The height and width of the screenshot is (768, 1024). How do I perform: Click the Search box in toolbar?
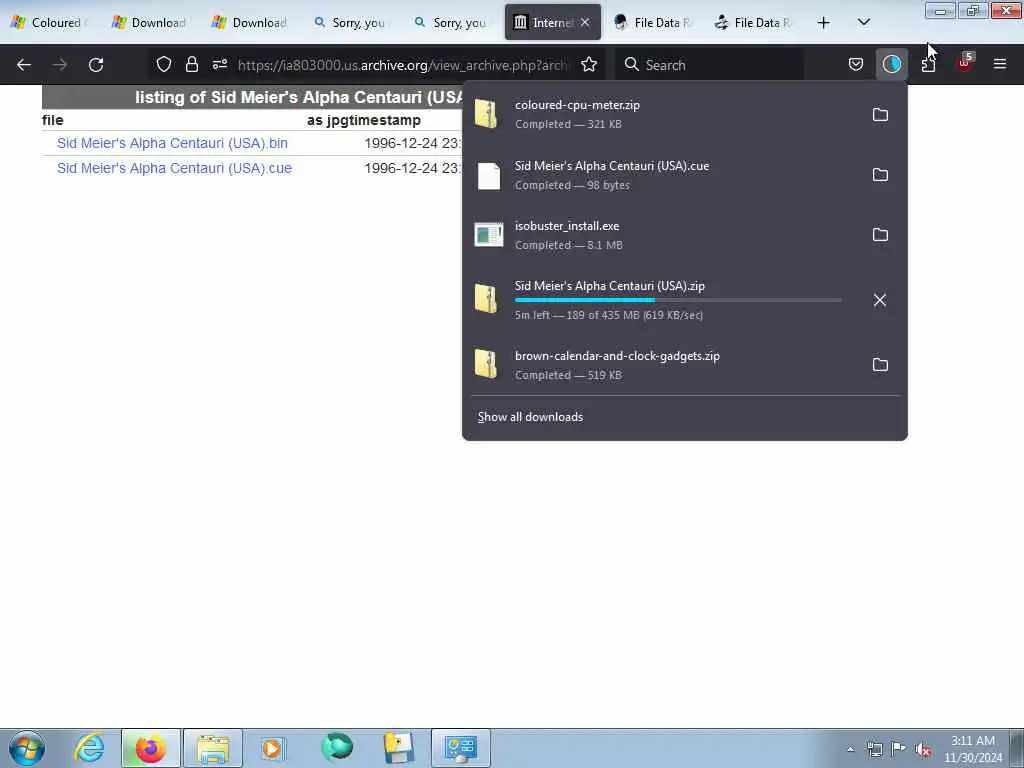coord(709,65)
